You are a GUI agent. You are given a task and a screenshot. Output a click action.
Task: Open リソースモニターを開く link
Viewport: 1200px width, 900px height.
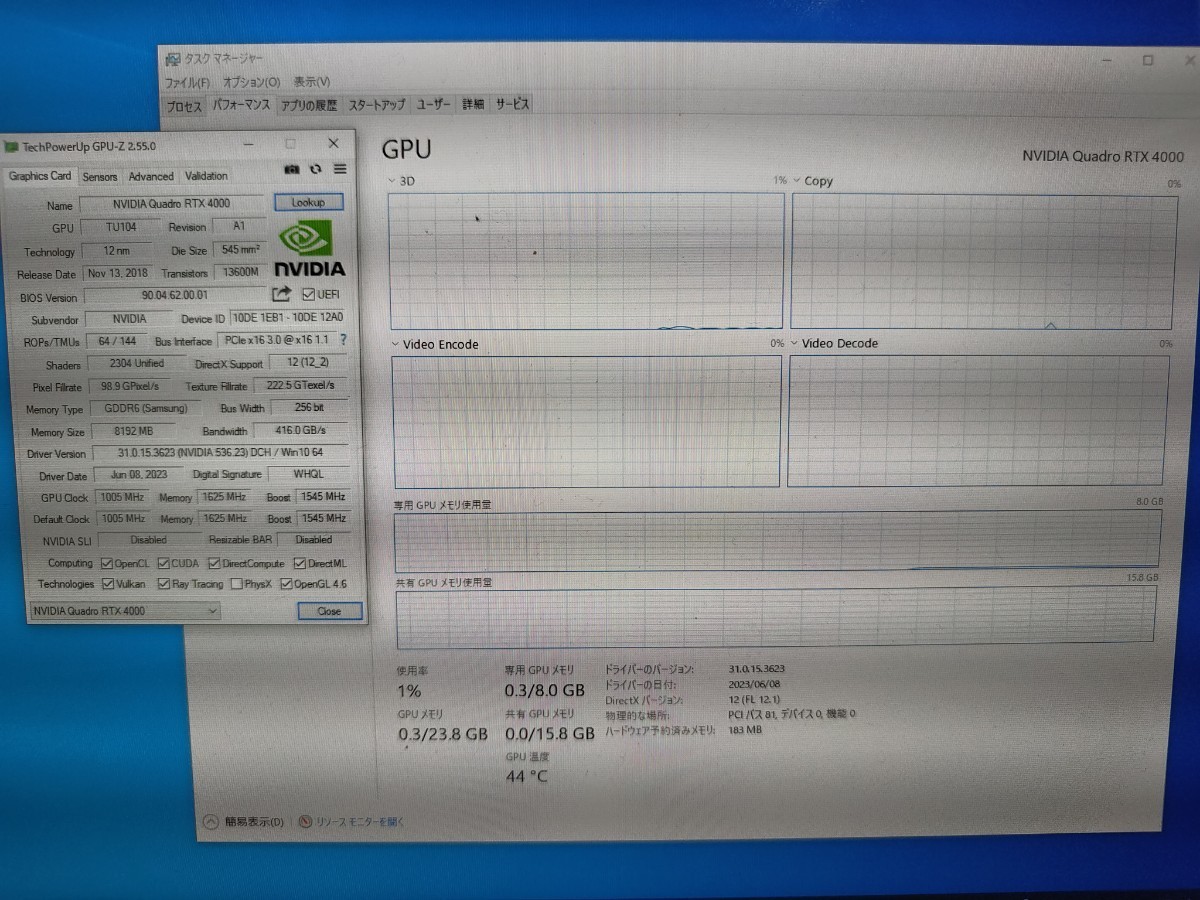[360, 822]
